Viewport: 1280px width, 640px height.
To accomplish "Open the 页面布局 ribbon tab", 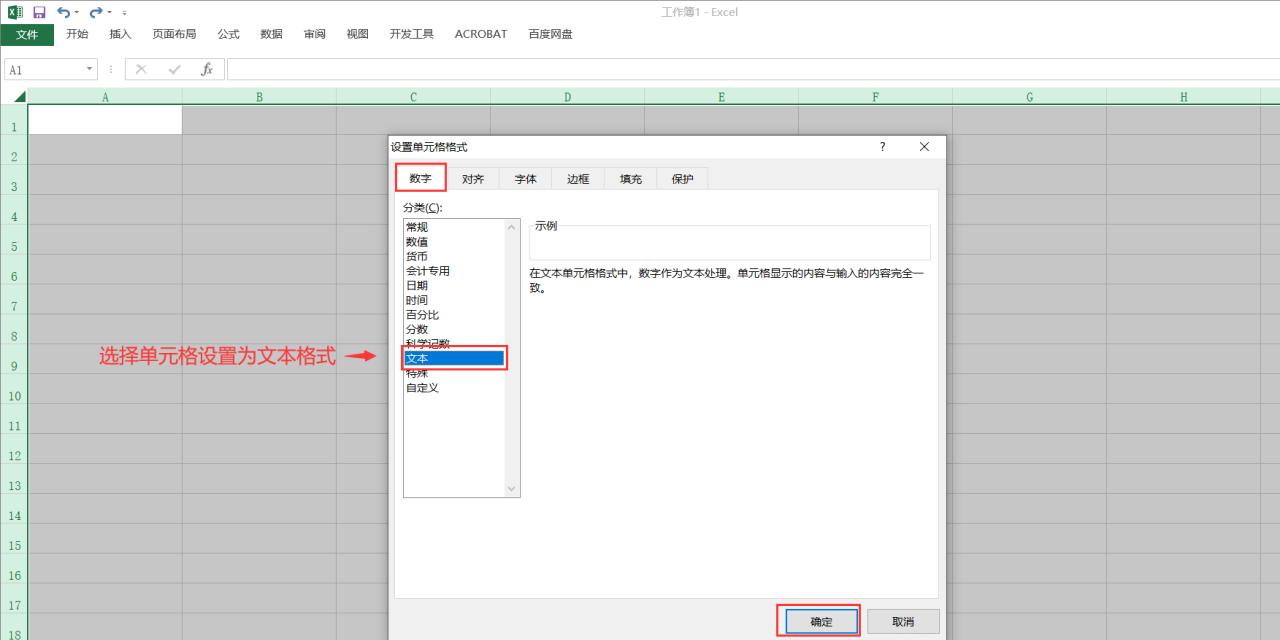I will pyautogui.click(x=174, y=34).
